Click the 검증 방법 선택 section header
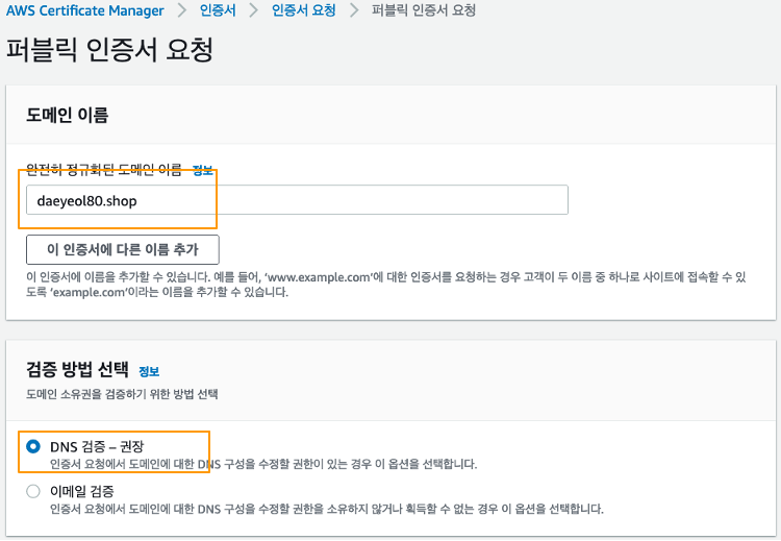Image resolution: width=781 pixels, height=541 pixels. [77, 370]
